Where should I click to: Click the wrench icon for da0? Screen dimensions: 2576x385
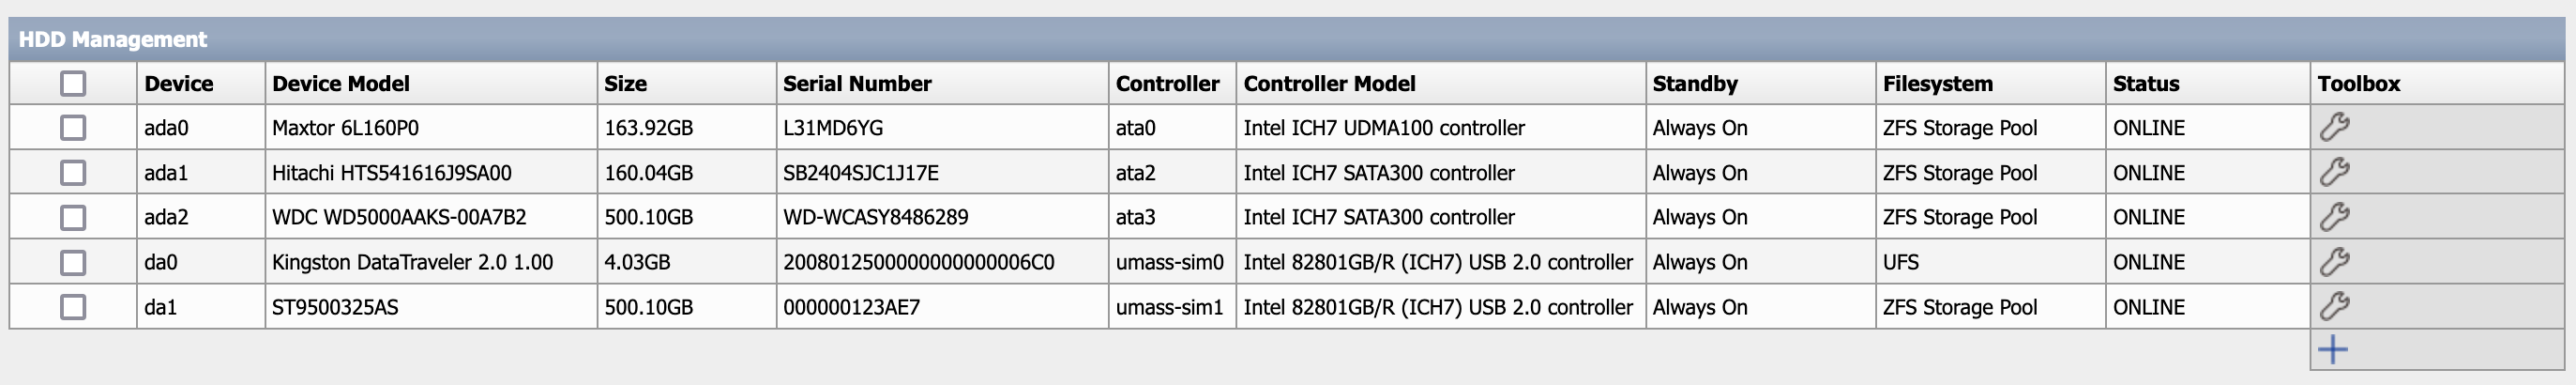2334,262
